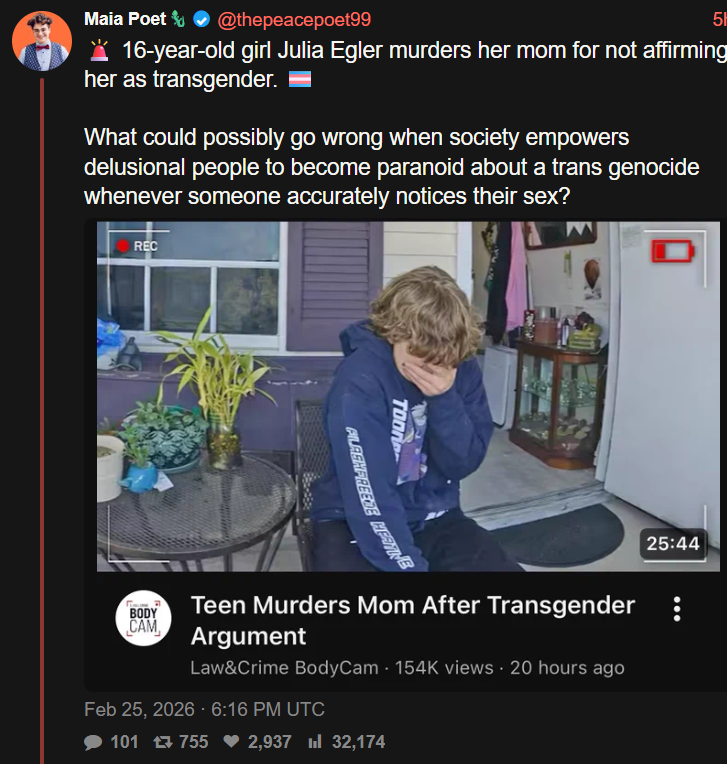Screen dimensions: 727x764
Task: Click the siren emoji in the post
Action: coord(99,50)
